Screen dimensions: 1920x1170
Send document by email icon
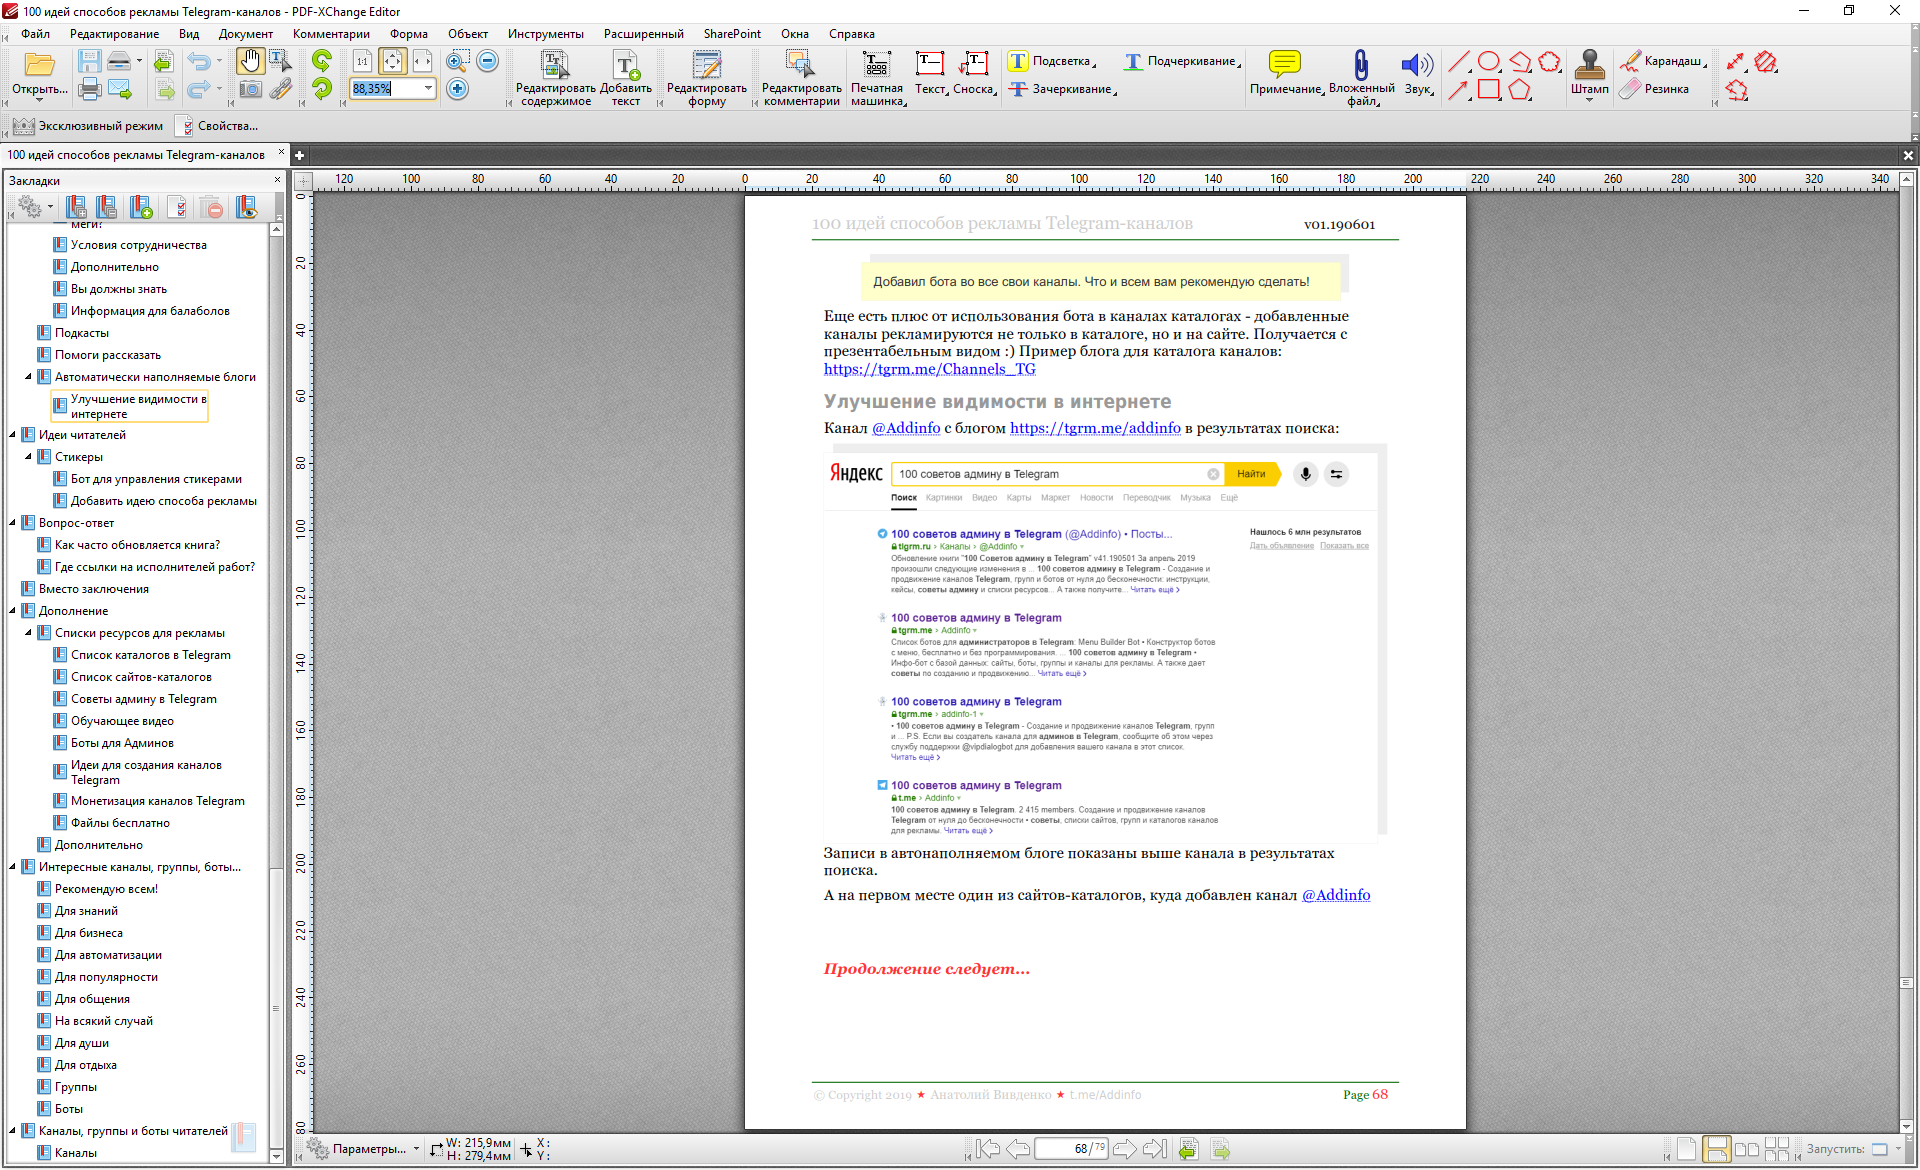(120, 90)
